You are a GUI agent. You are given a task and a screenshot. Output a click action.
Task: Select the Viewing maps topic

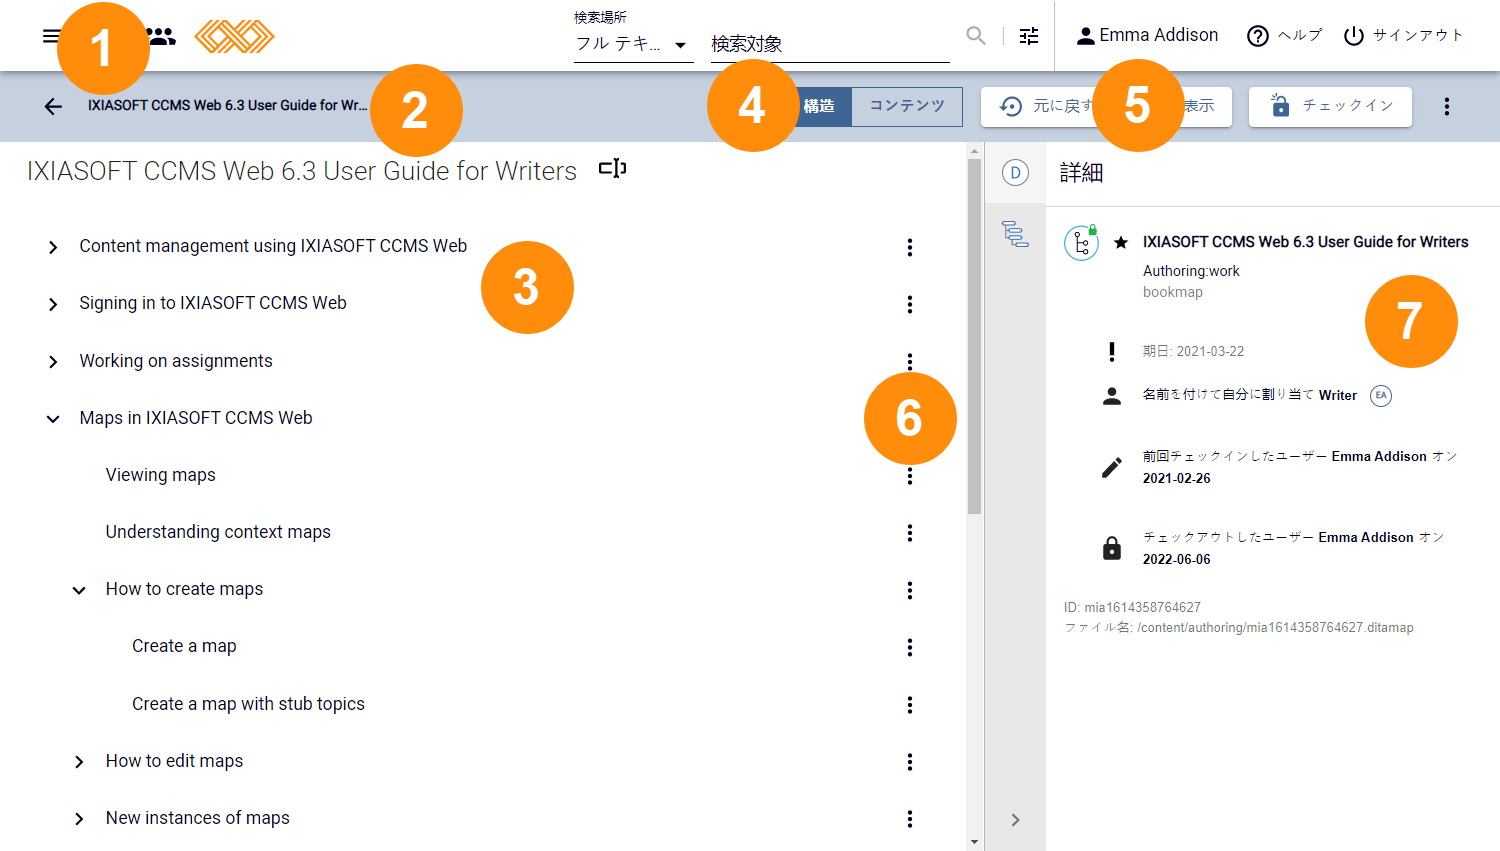[161, 475]
